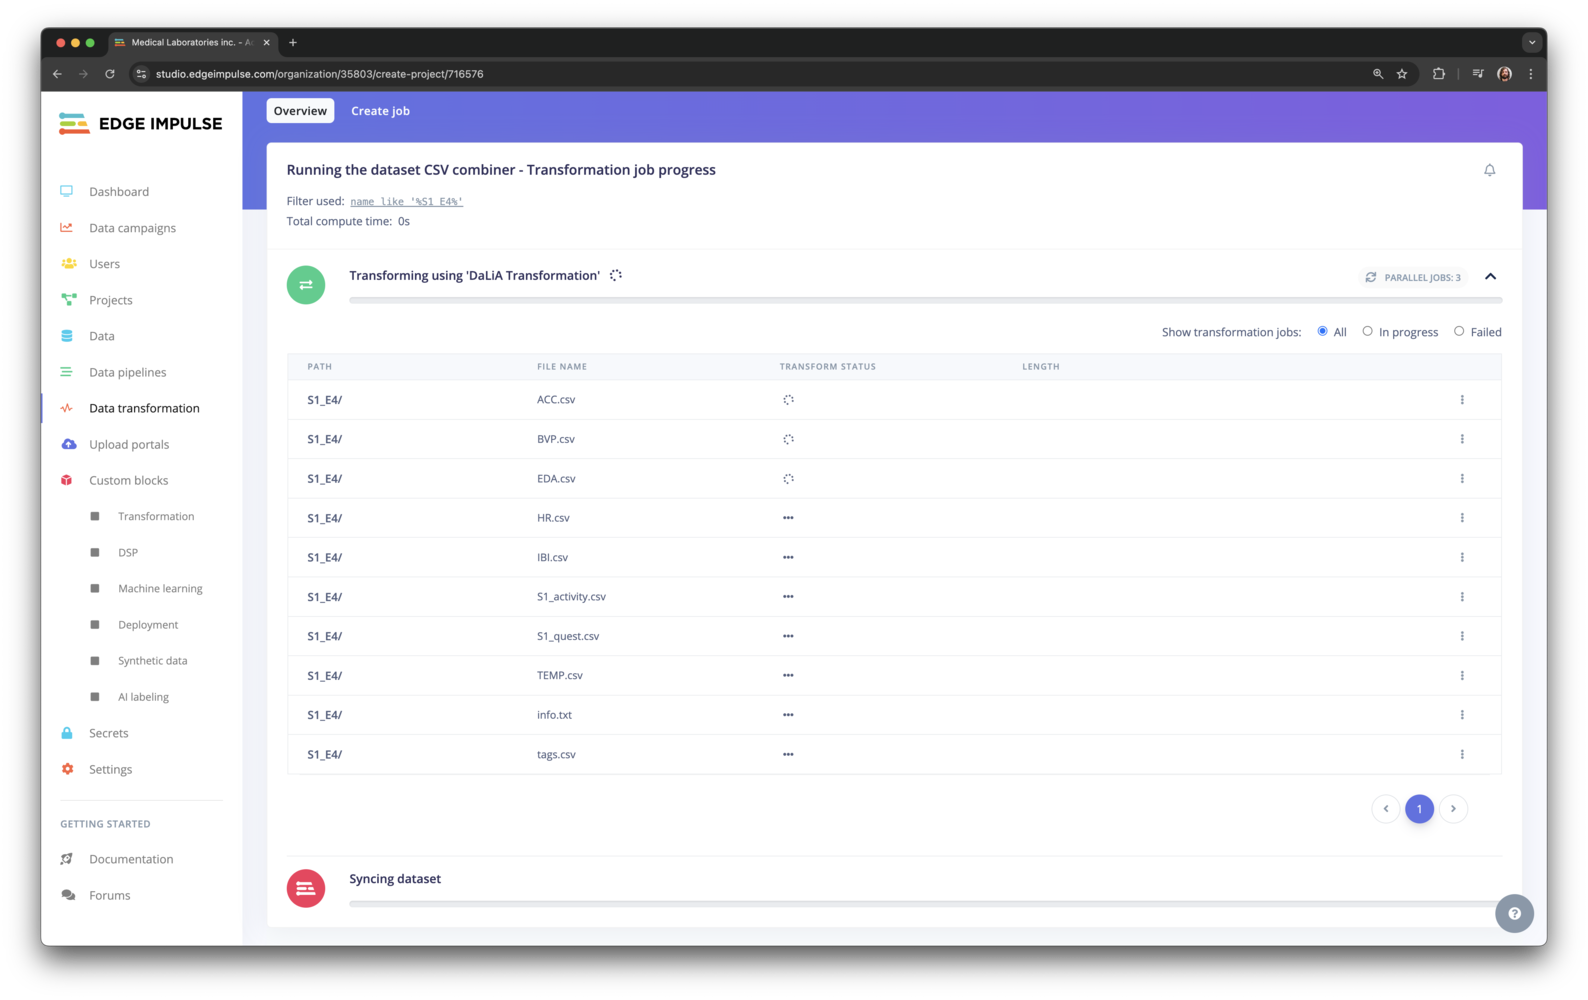Screen dimensions: 1588x1000
Task: Collapse the DaLiA Transformation section chevron
Action: click(1490, 277)
